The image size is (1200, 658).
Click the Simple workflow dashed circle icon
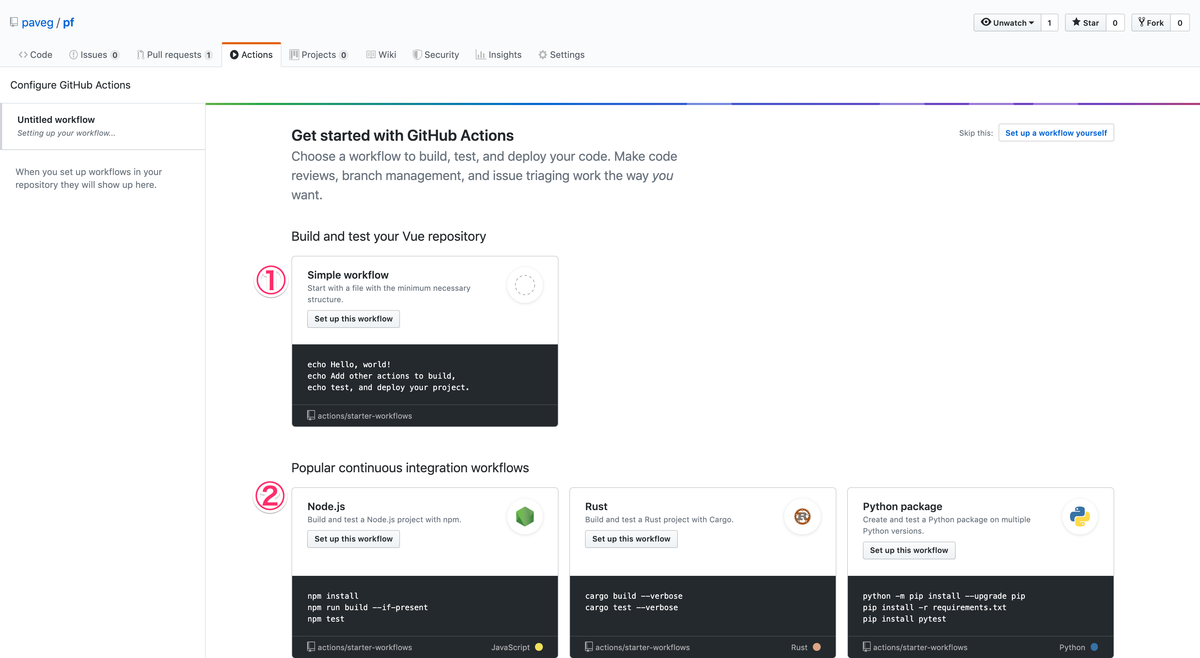[x=525, y=286]
